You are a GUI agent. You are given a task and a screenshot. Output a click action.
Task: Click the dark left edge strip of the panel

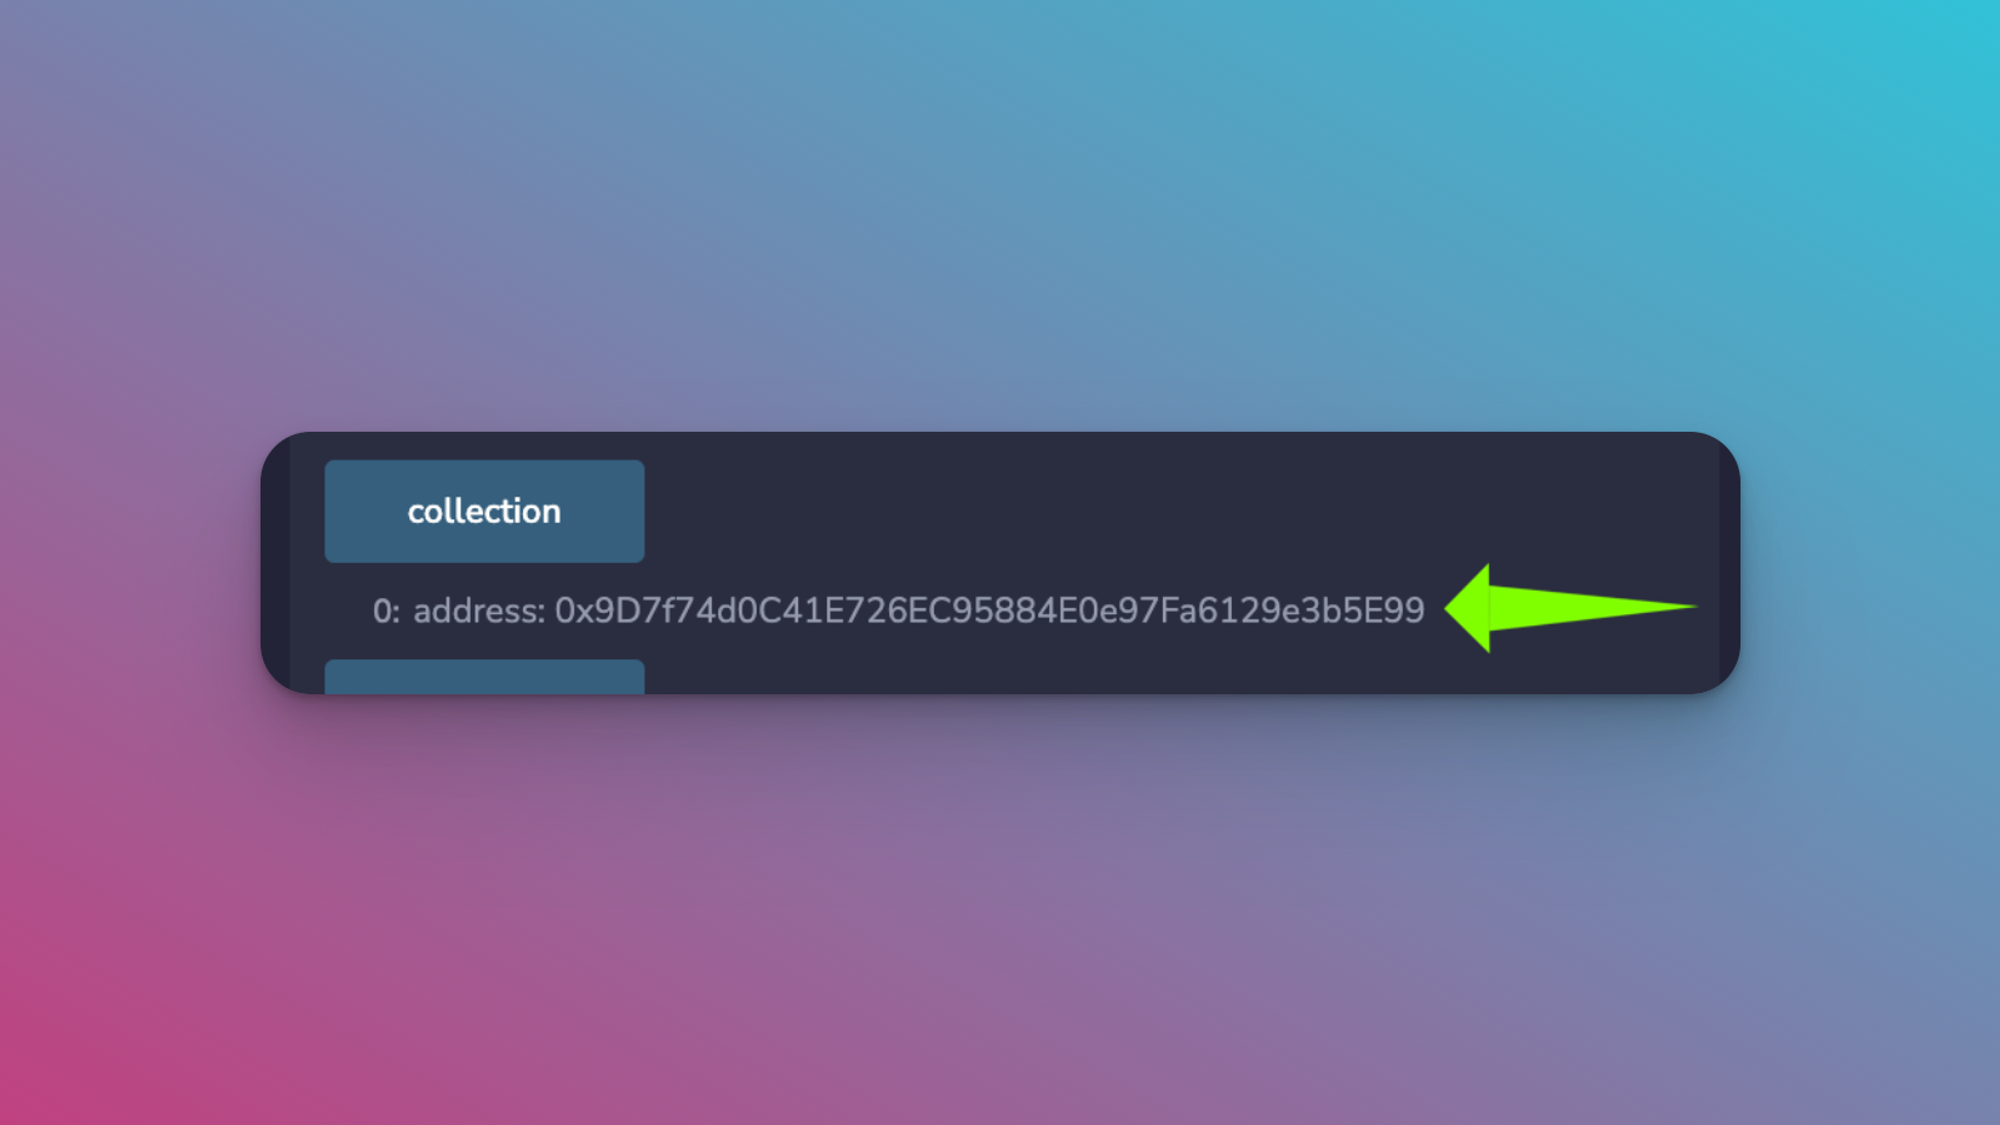[276, 563]
